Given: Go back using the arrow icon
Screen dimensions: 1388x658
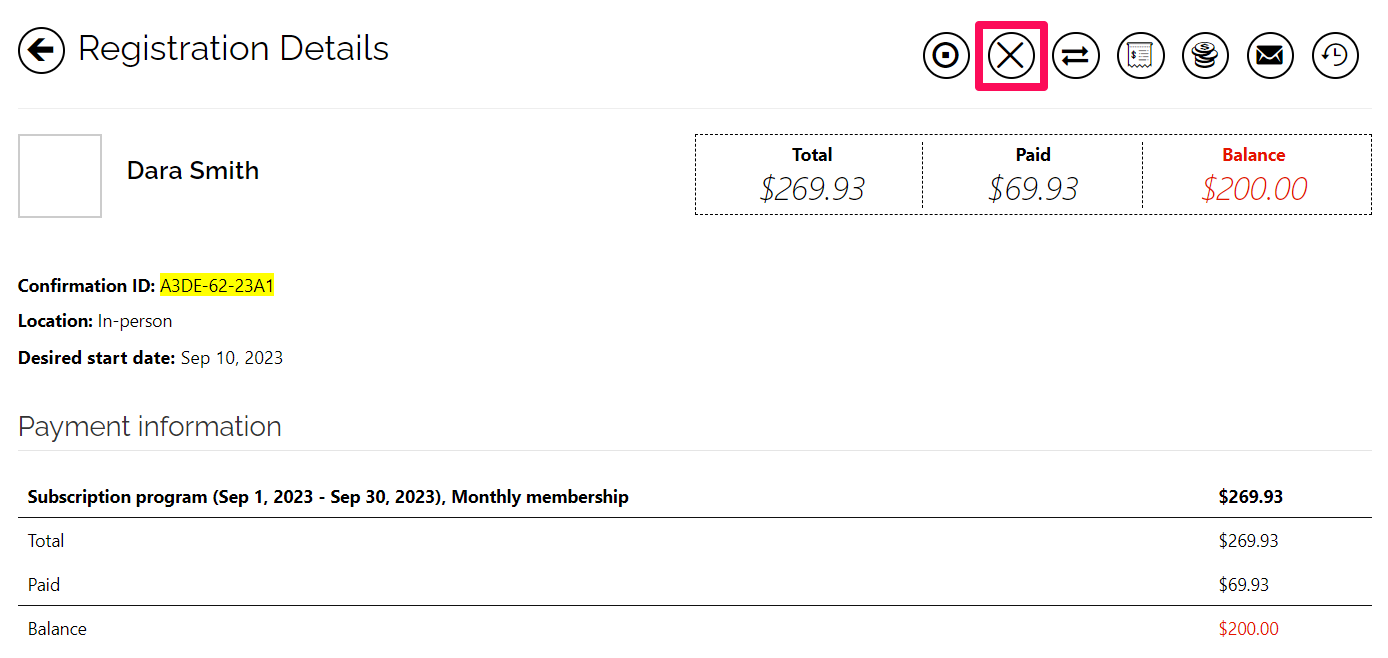Looking at the screenshot, I should point(41,50).
